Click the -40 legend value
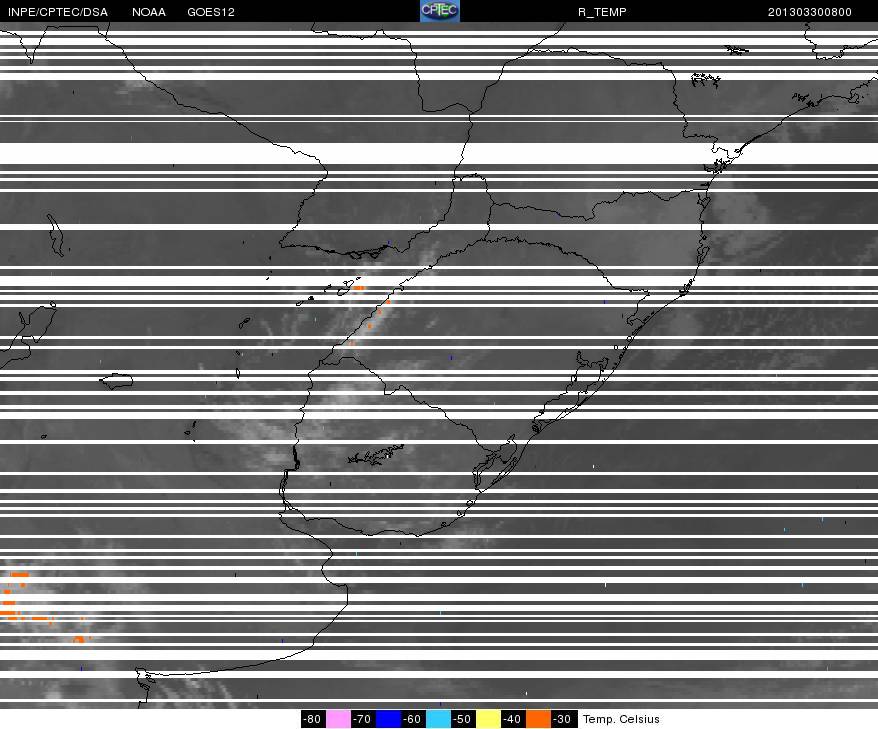This screenshot has width=878, height=729. click(513, 719)
